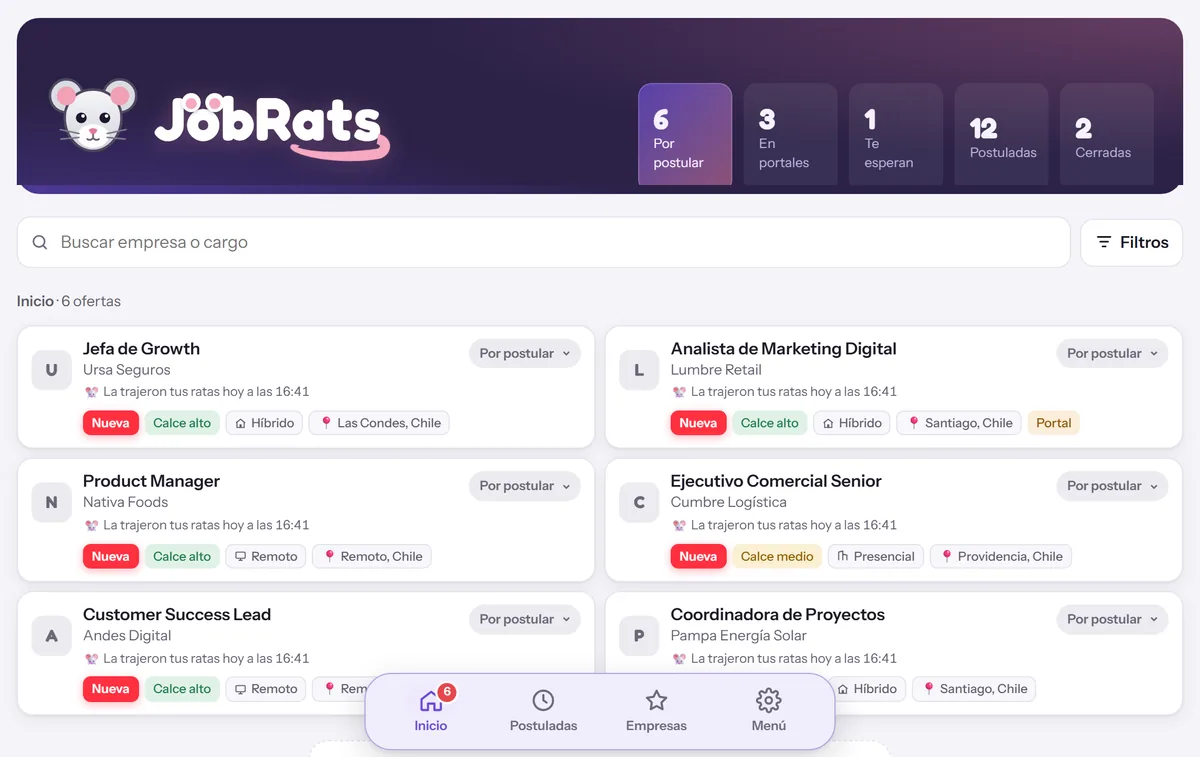1200x757 pixels.
Task: Open the Ejecutivo Comercial Senior title
Action: (x=776, y=481)
